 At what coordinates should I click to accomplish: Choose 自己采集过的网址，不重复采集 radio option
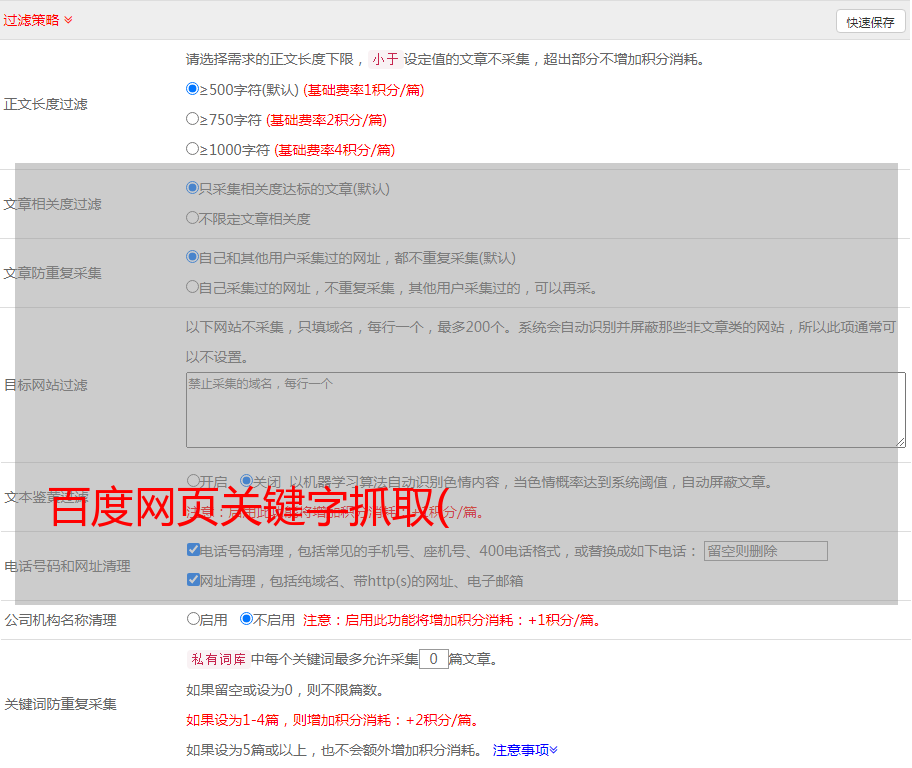[192, 287]
